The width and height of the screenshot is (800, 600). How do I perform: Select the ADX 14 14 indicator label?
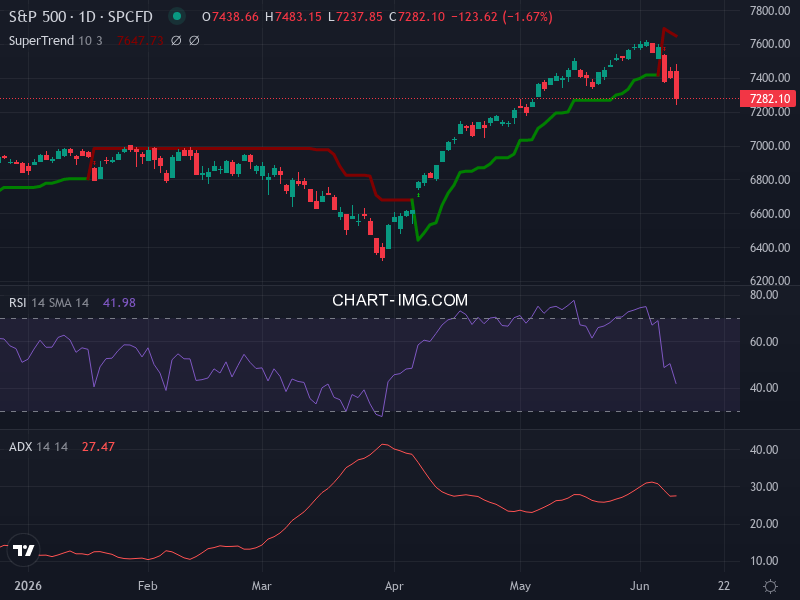point(38,446)
